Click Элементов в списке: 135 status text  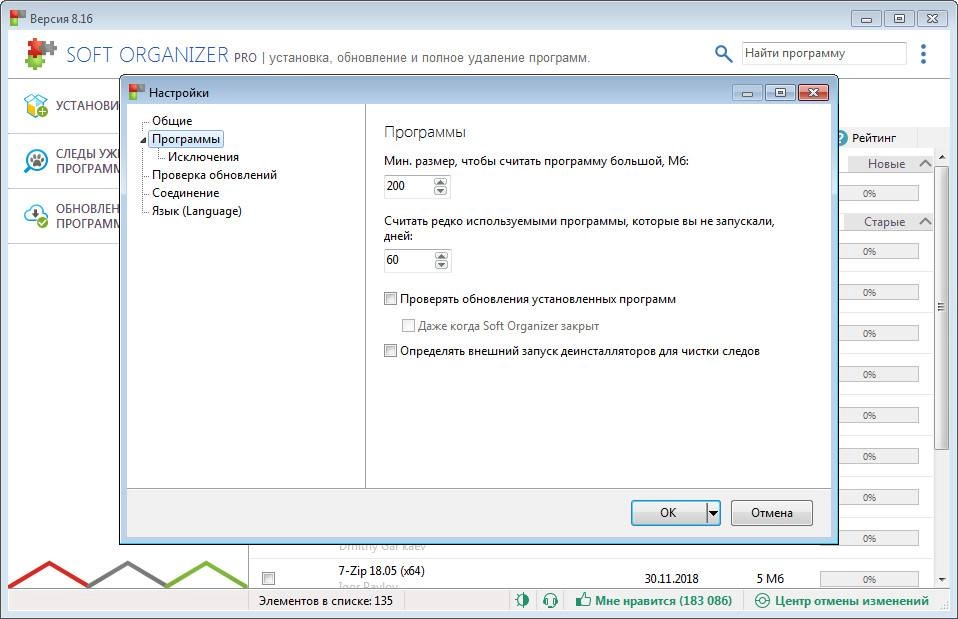326,601
